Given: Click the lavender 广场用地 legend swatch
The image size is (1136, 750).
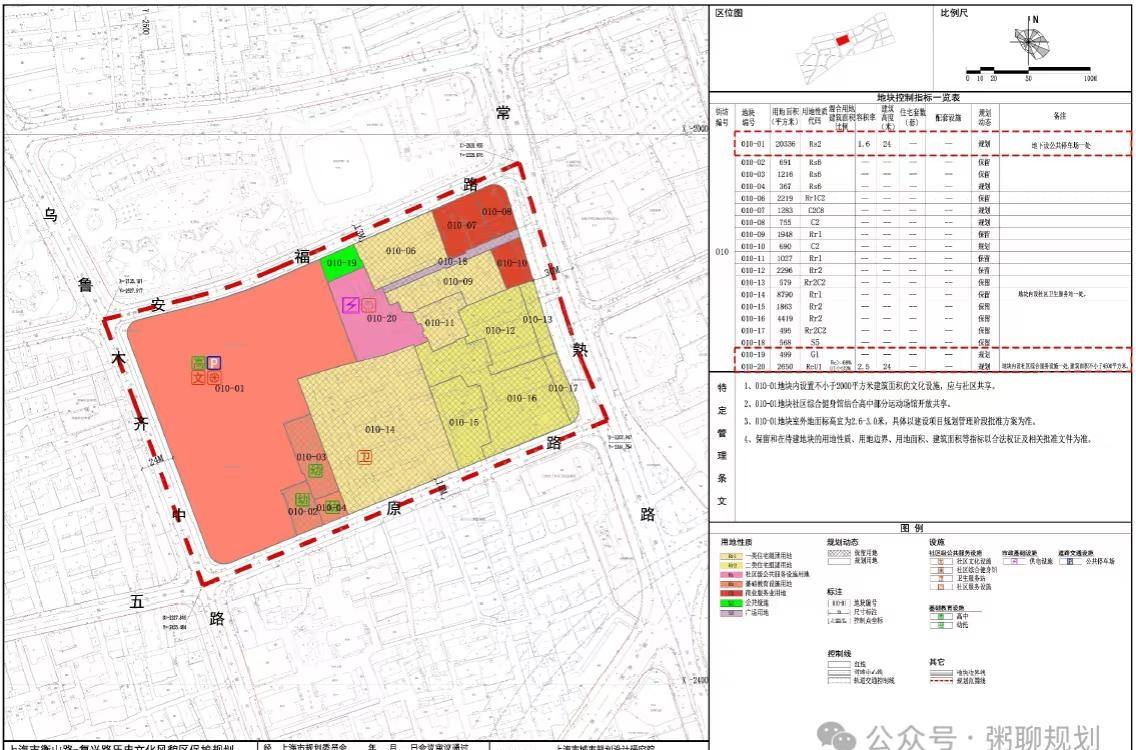Looking at the screenshot, I should click(x=731, y=613).
